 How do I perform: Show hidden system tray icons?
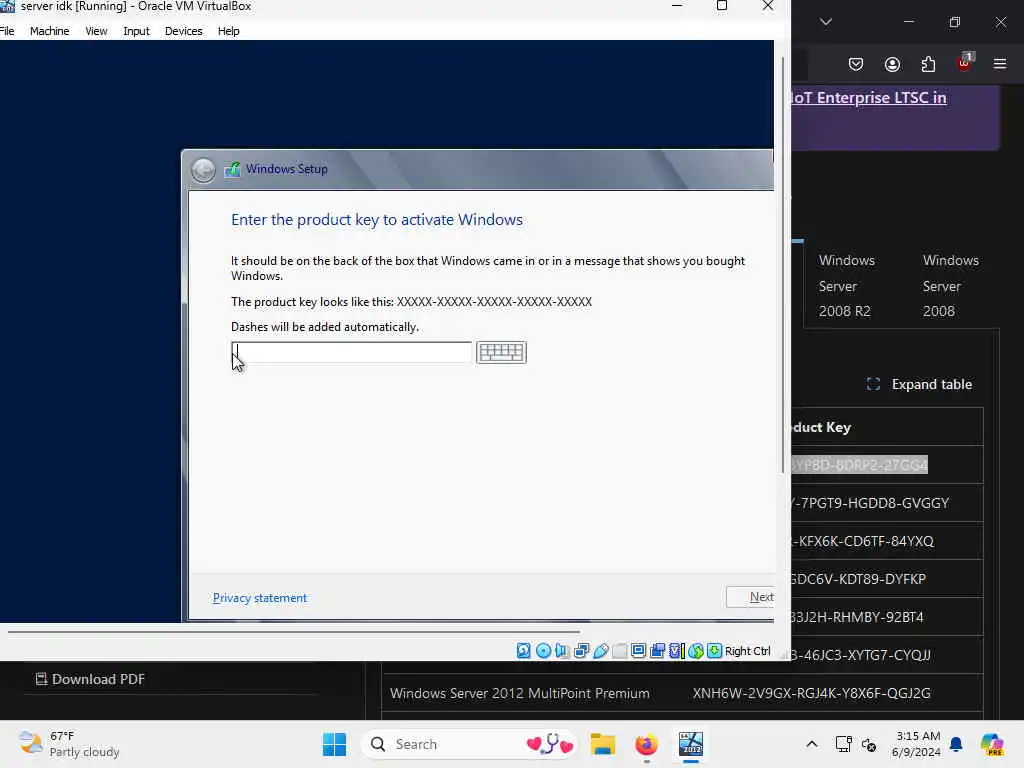[x=812, y=744]
